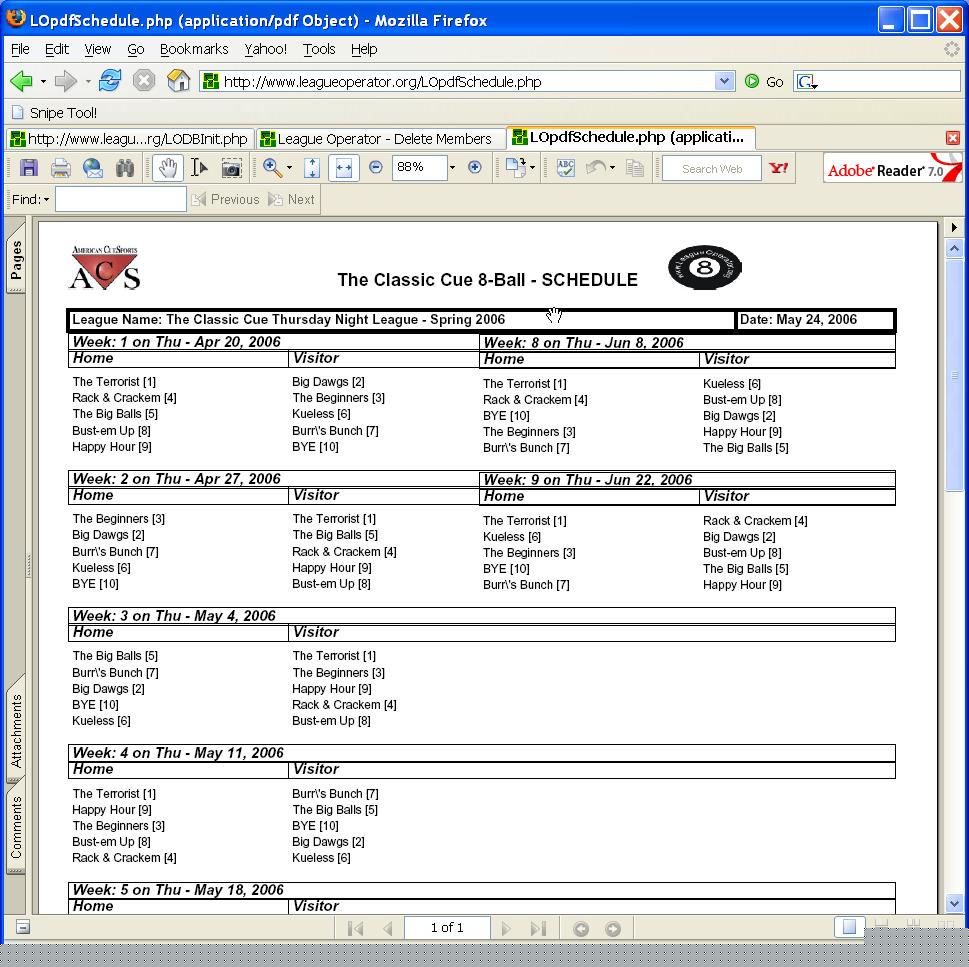Click Firefox home icon
The width and height of the screenshot is (969, 967).
click(x=178, y=81)
